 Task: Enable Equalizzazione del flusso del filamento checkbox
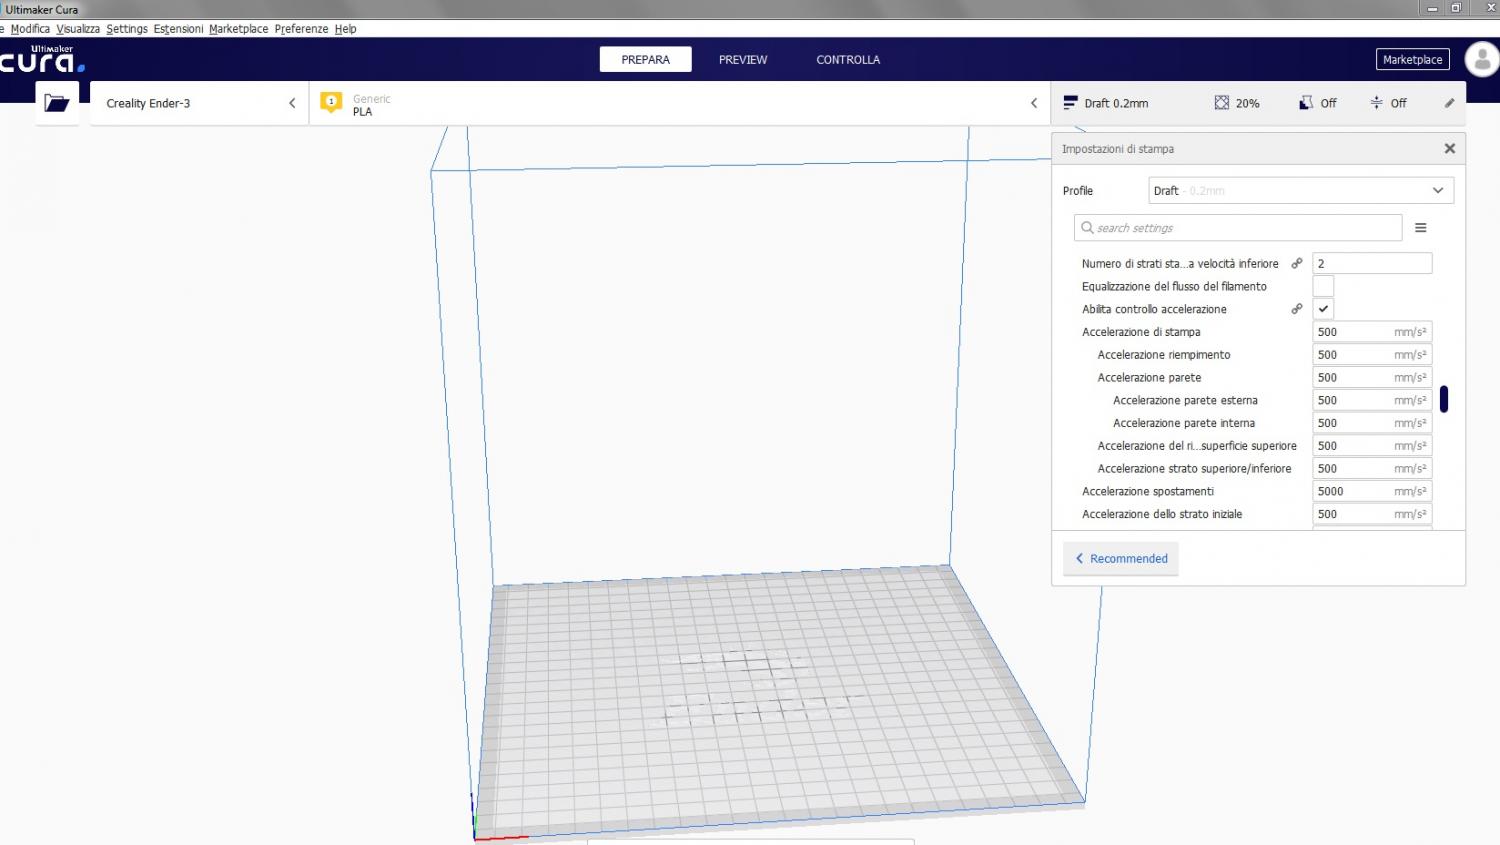[1323, 287]
